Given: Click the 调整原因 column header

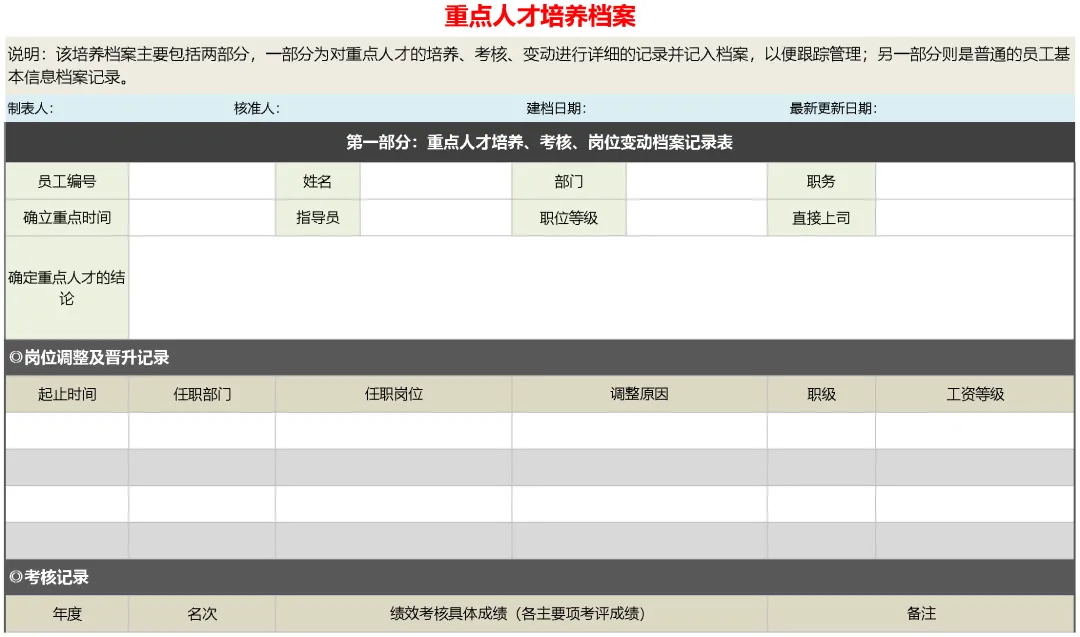Looking at the screenshot, I should coord(639,394).
